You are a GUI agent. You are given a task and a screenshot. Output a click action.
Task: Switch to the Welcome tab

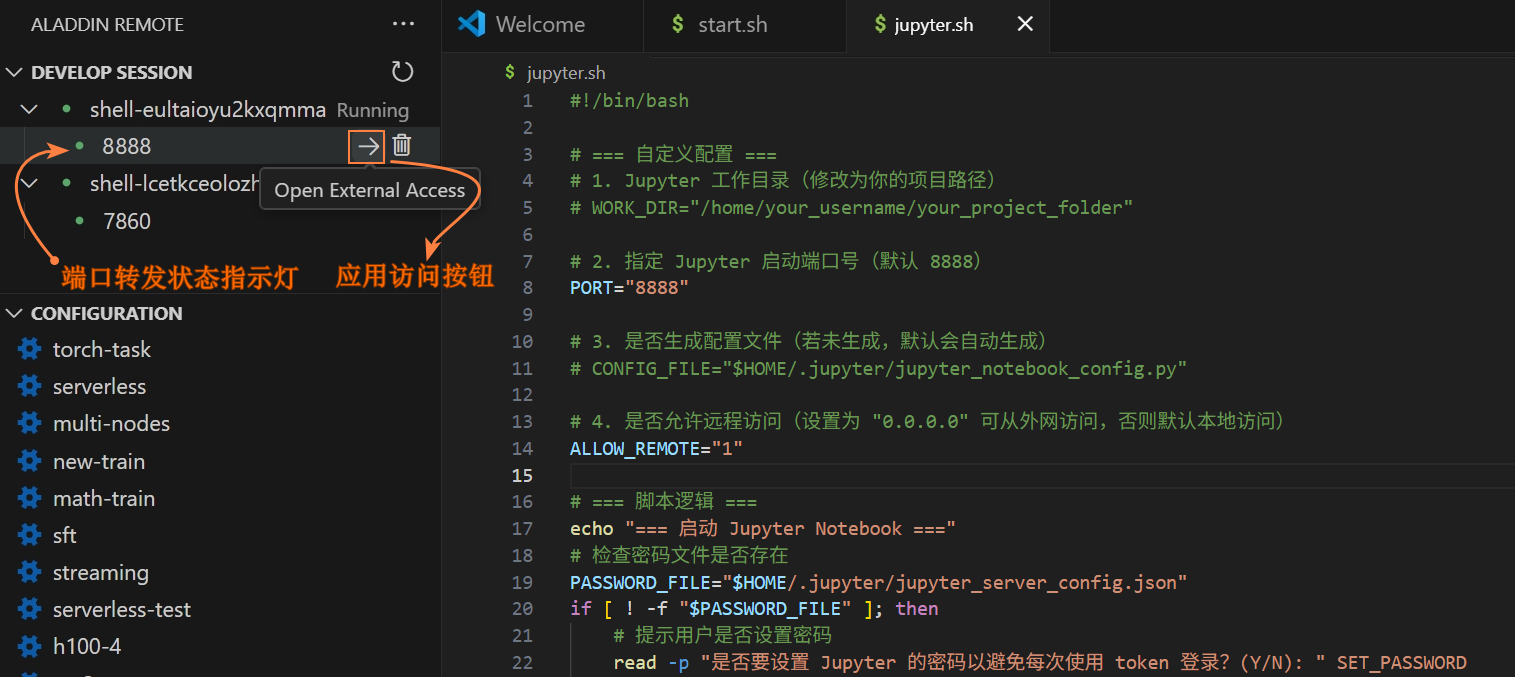(x=540, y=25)
